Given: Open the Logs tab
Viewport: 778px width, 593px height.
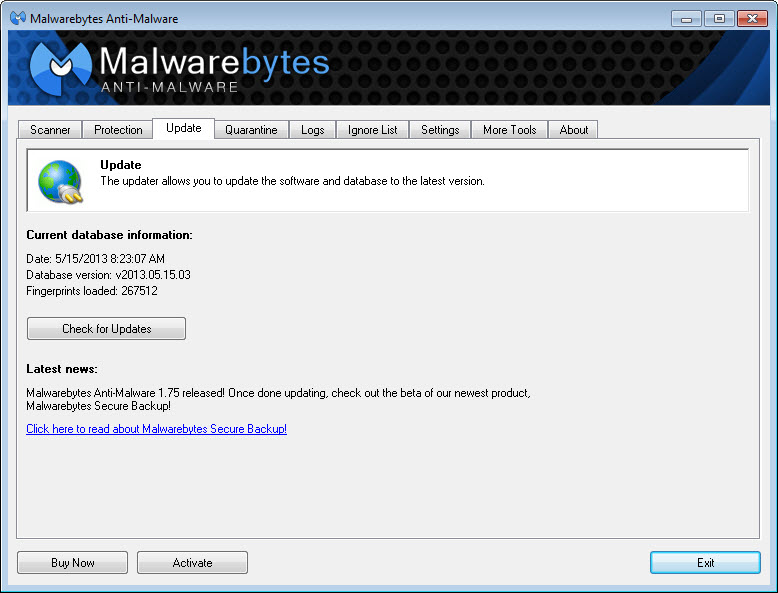Looking at the screenshot, I should [x=313, y=130].
